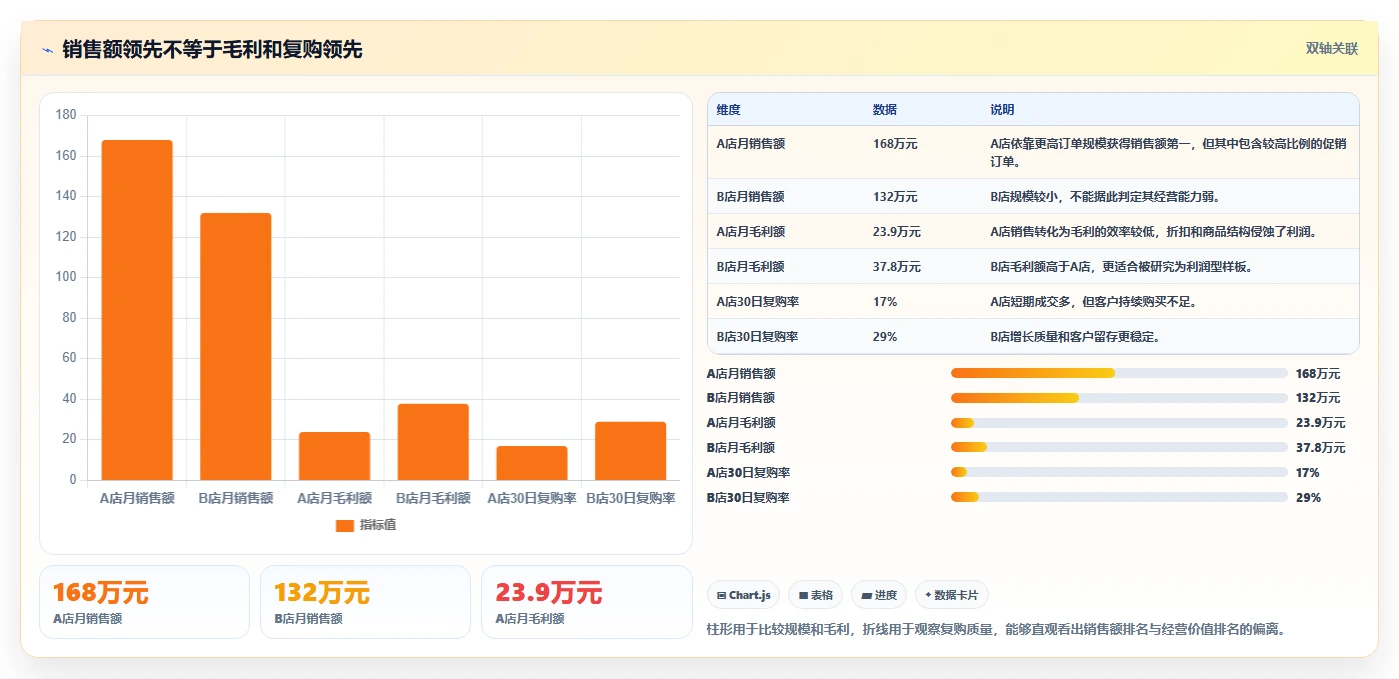Click the 维度 column header

point(729,110)
